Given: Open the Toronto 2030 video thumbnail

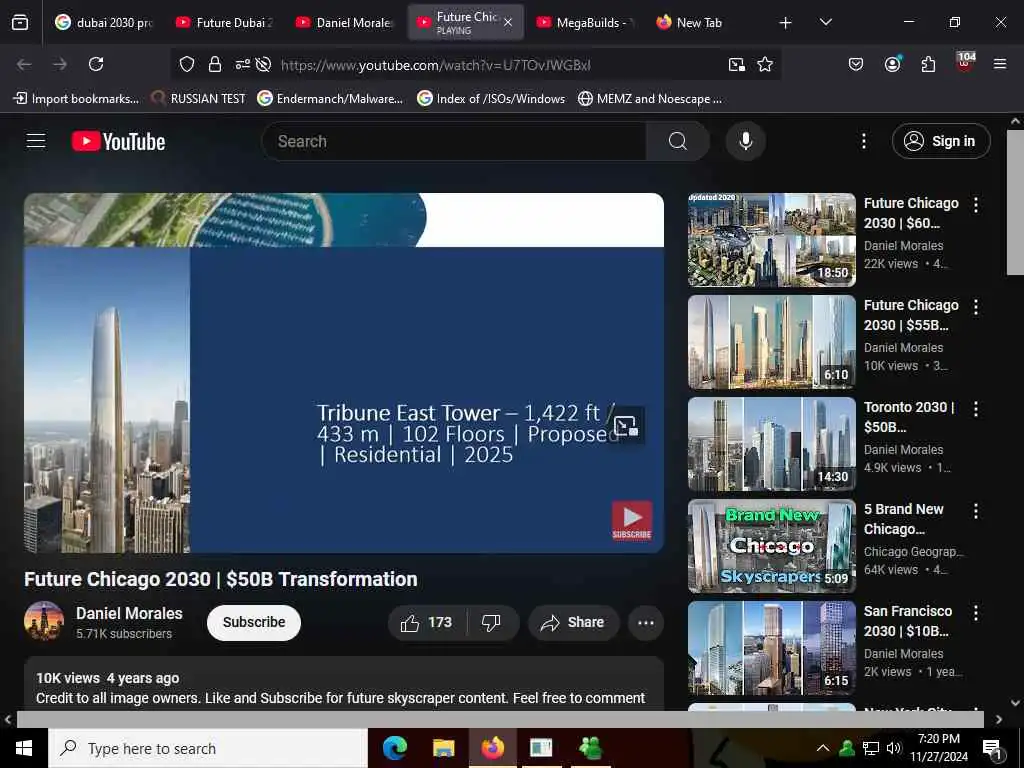Looking at the screenshot, I should coord(771,444).
